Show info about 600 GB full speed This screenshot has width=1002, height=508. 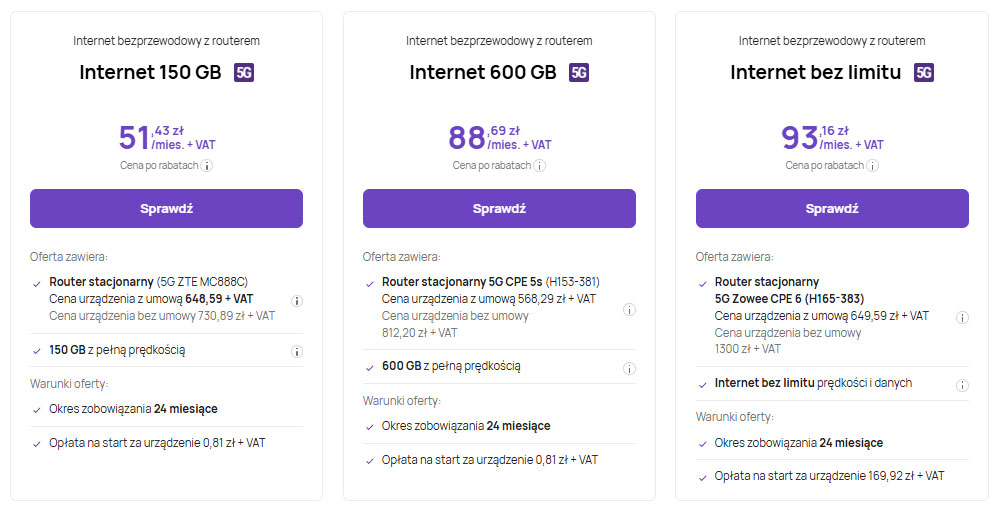629,368
